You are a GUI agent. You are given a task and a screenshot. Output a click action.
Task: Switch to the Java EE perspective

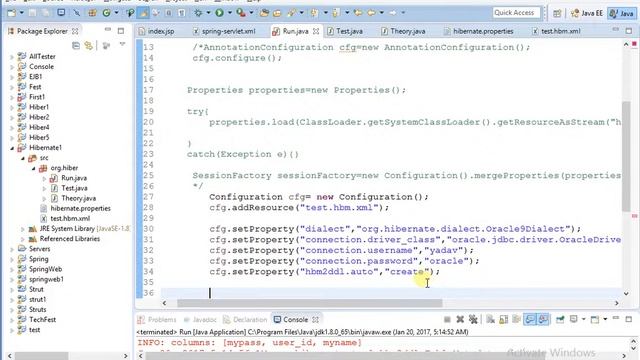click(x=587, y=13)
